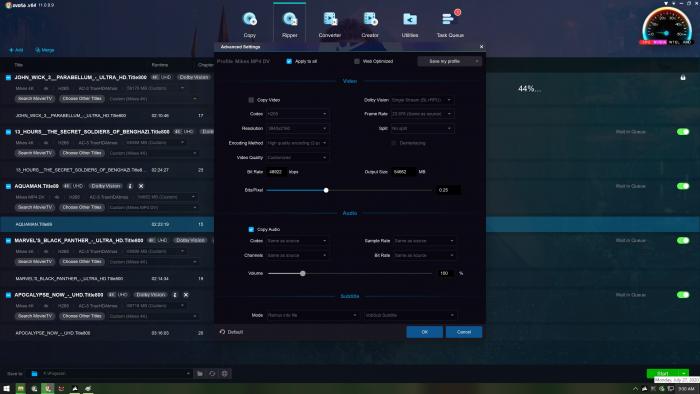The height and width of the screenshot is (394, 700).
Task: Uncheck the Copy Audio checkbox
Action: click(251, 229)
